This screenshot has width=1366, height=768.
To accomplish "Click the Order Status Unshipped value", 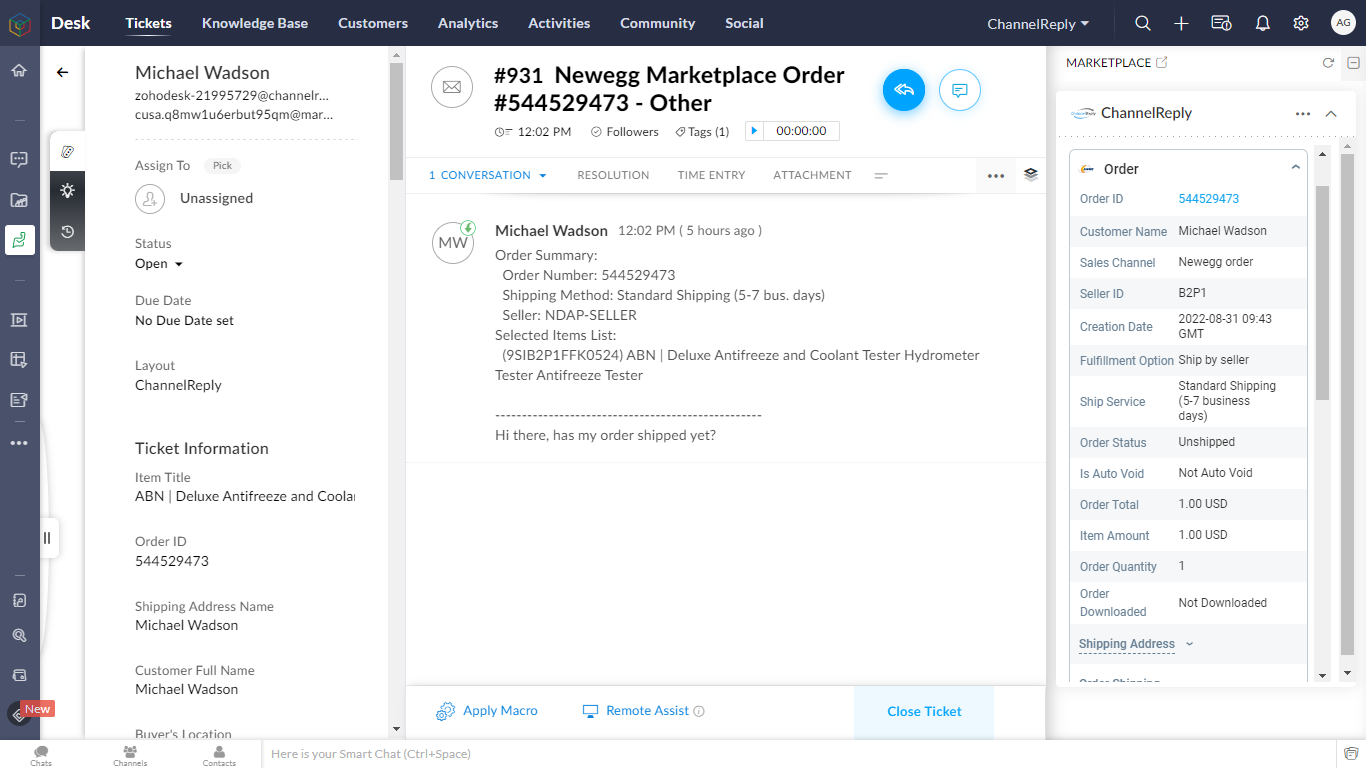I will [x=1206, y=442].
